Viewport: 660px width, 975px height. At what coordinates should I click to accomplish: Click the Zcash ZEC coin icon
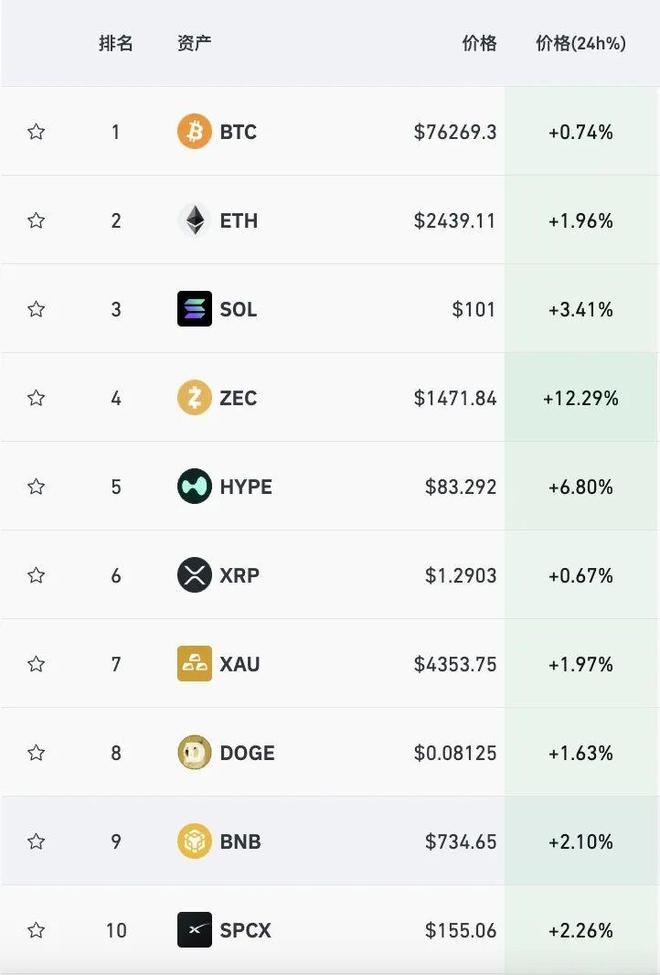(194, 397)
